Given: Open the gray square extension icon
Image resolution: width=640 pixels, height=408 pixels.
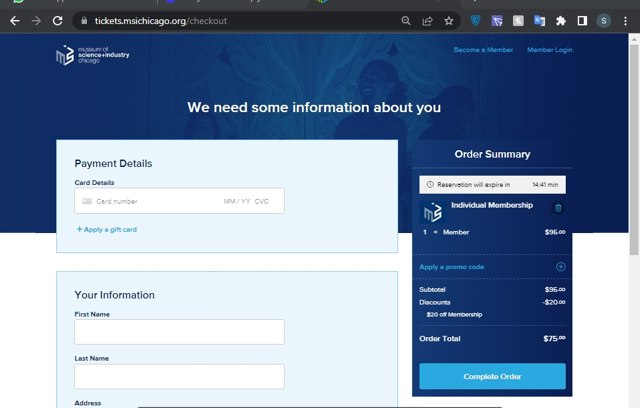Looking at the screenshot, I should pyautogui.click(x=518, y=21).
